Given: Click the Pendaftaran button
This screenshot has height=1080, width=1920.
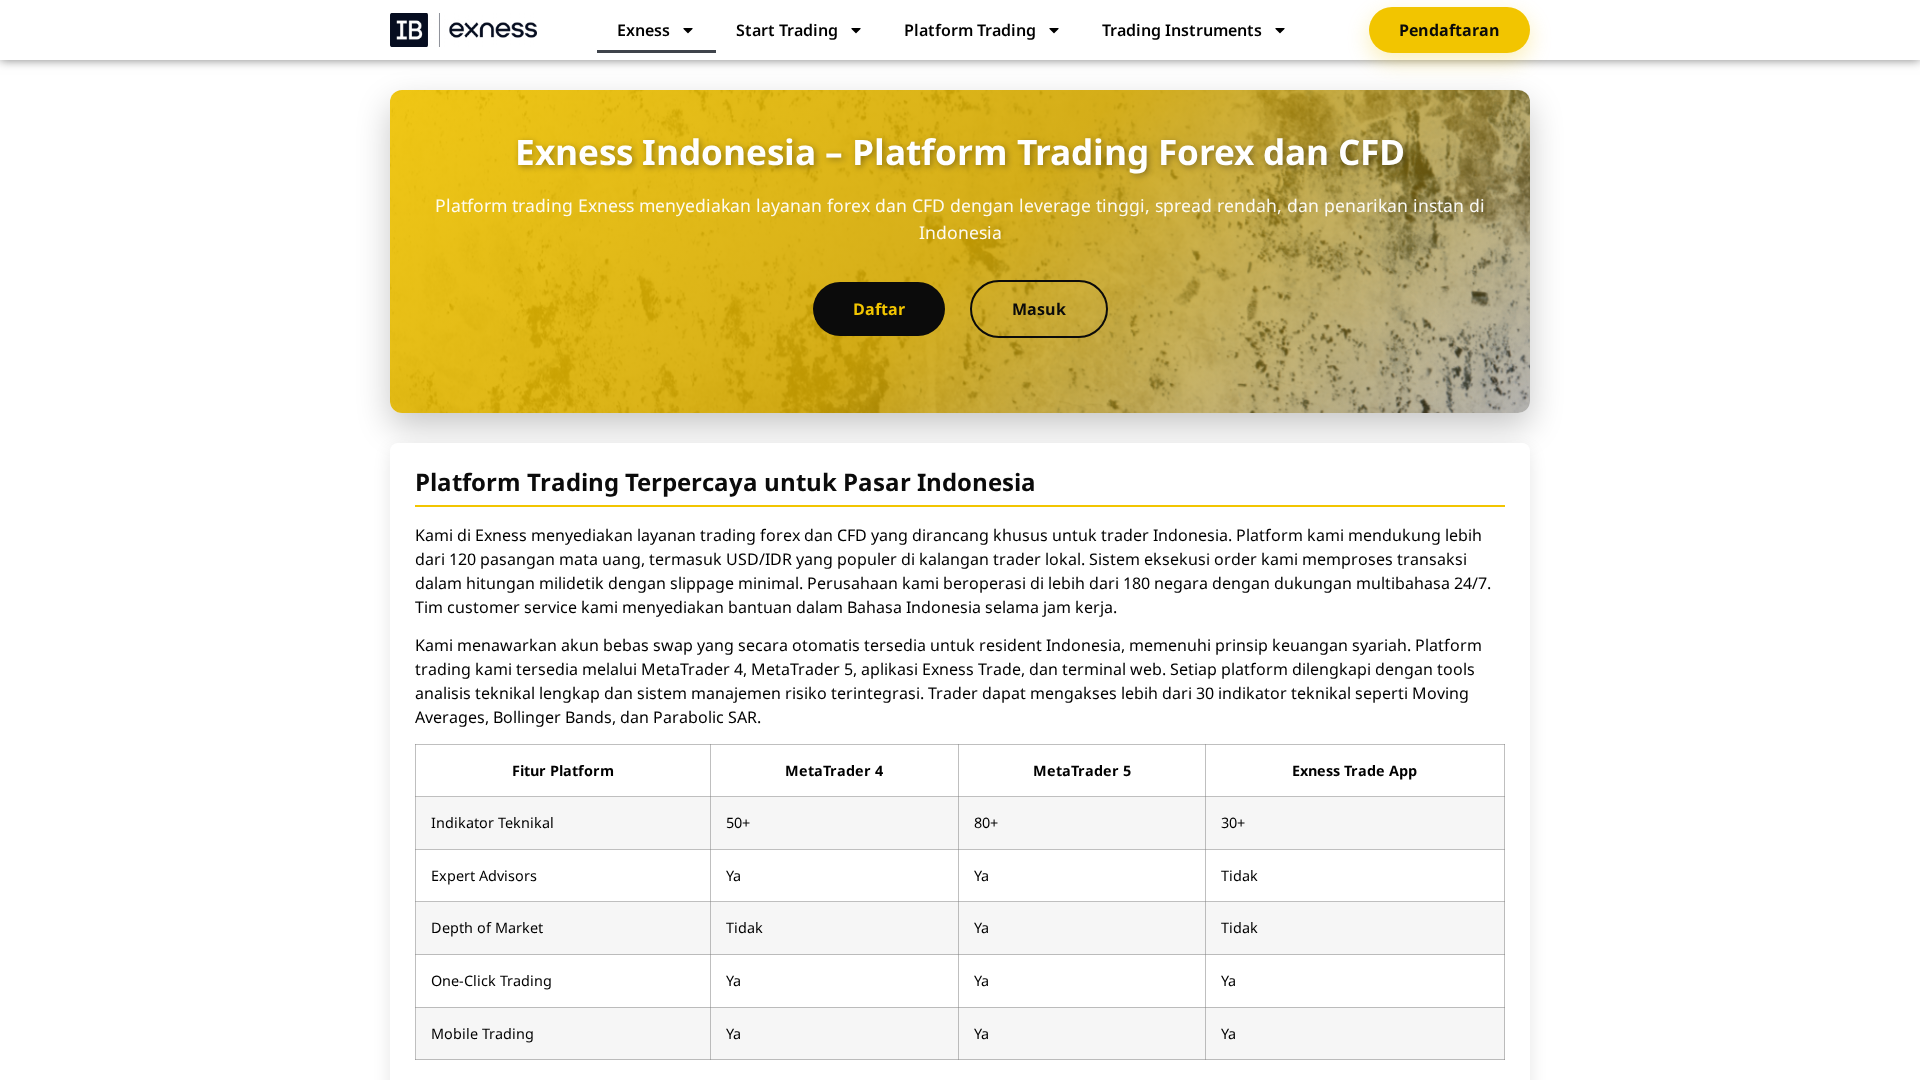Looking at the screenshot, I should click(x=1449, y=30).
